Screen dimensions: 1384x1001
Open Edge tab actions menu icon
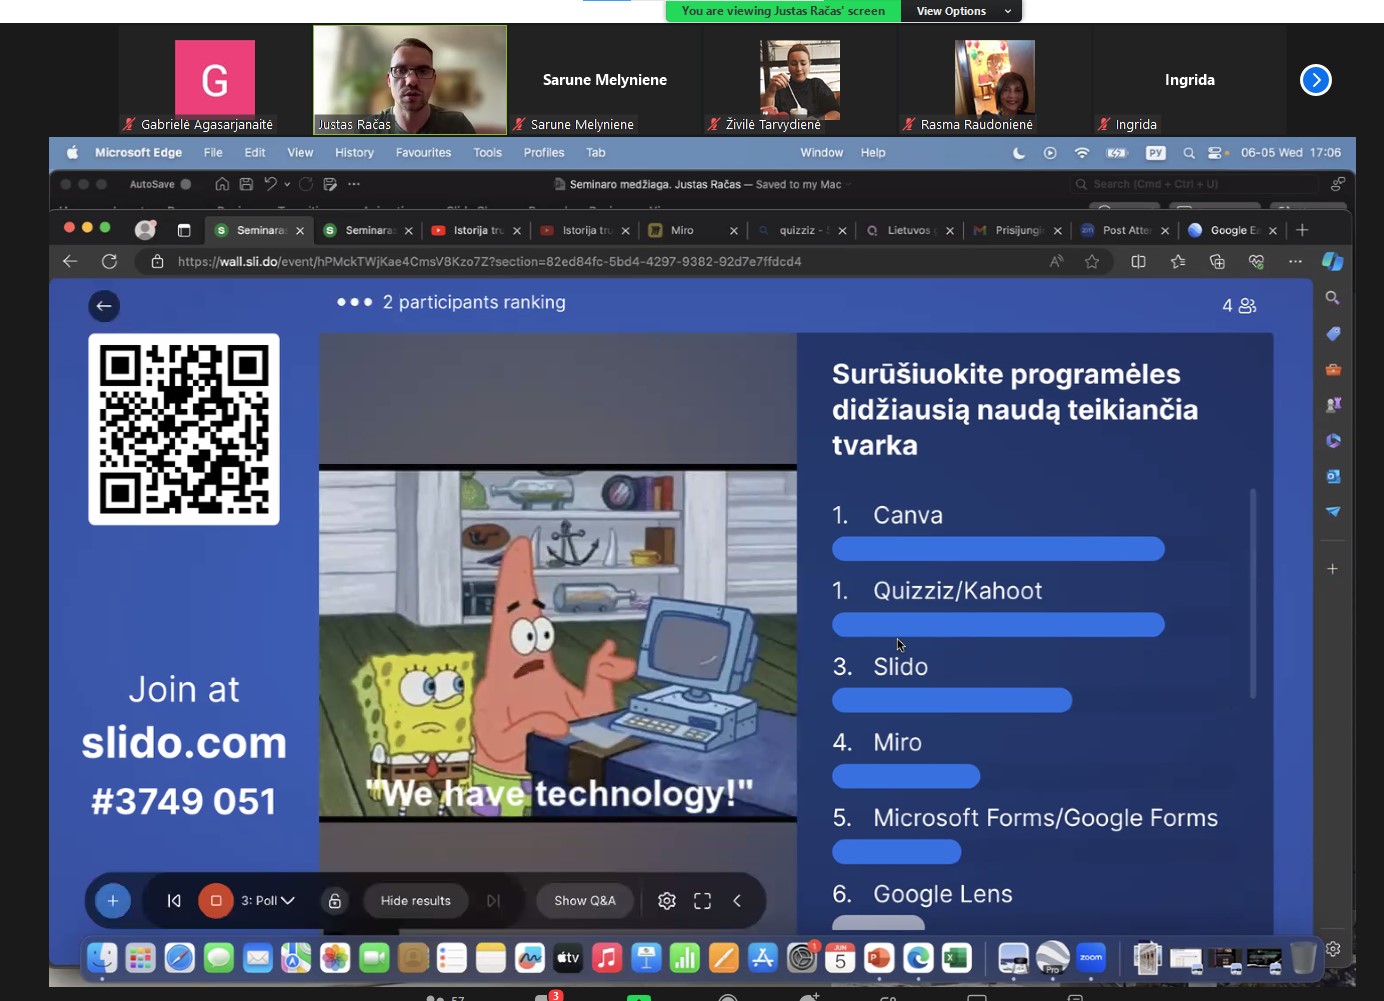(184, 230)
